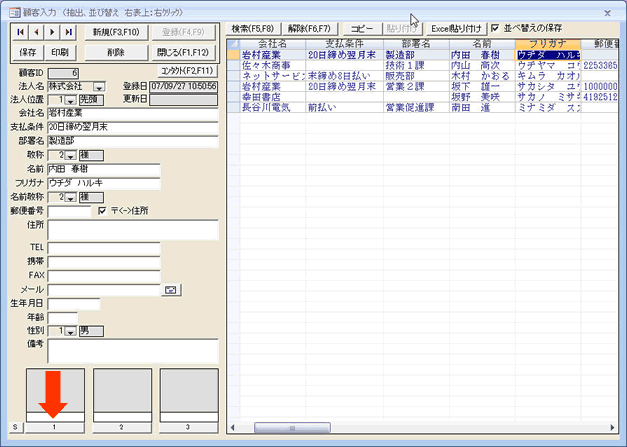Click the 新規(F3,F10) button
627x447 pixels.
coord(116,32)
